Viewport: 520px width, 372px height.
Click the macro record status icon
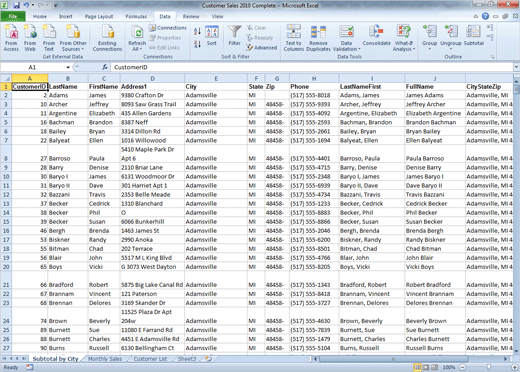[x=30, y=367]
